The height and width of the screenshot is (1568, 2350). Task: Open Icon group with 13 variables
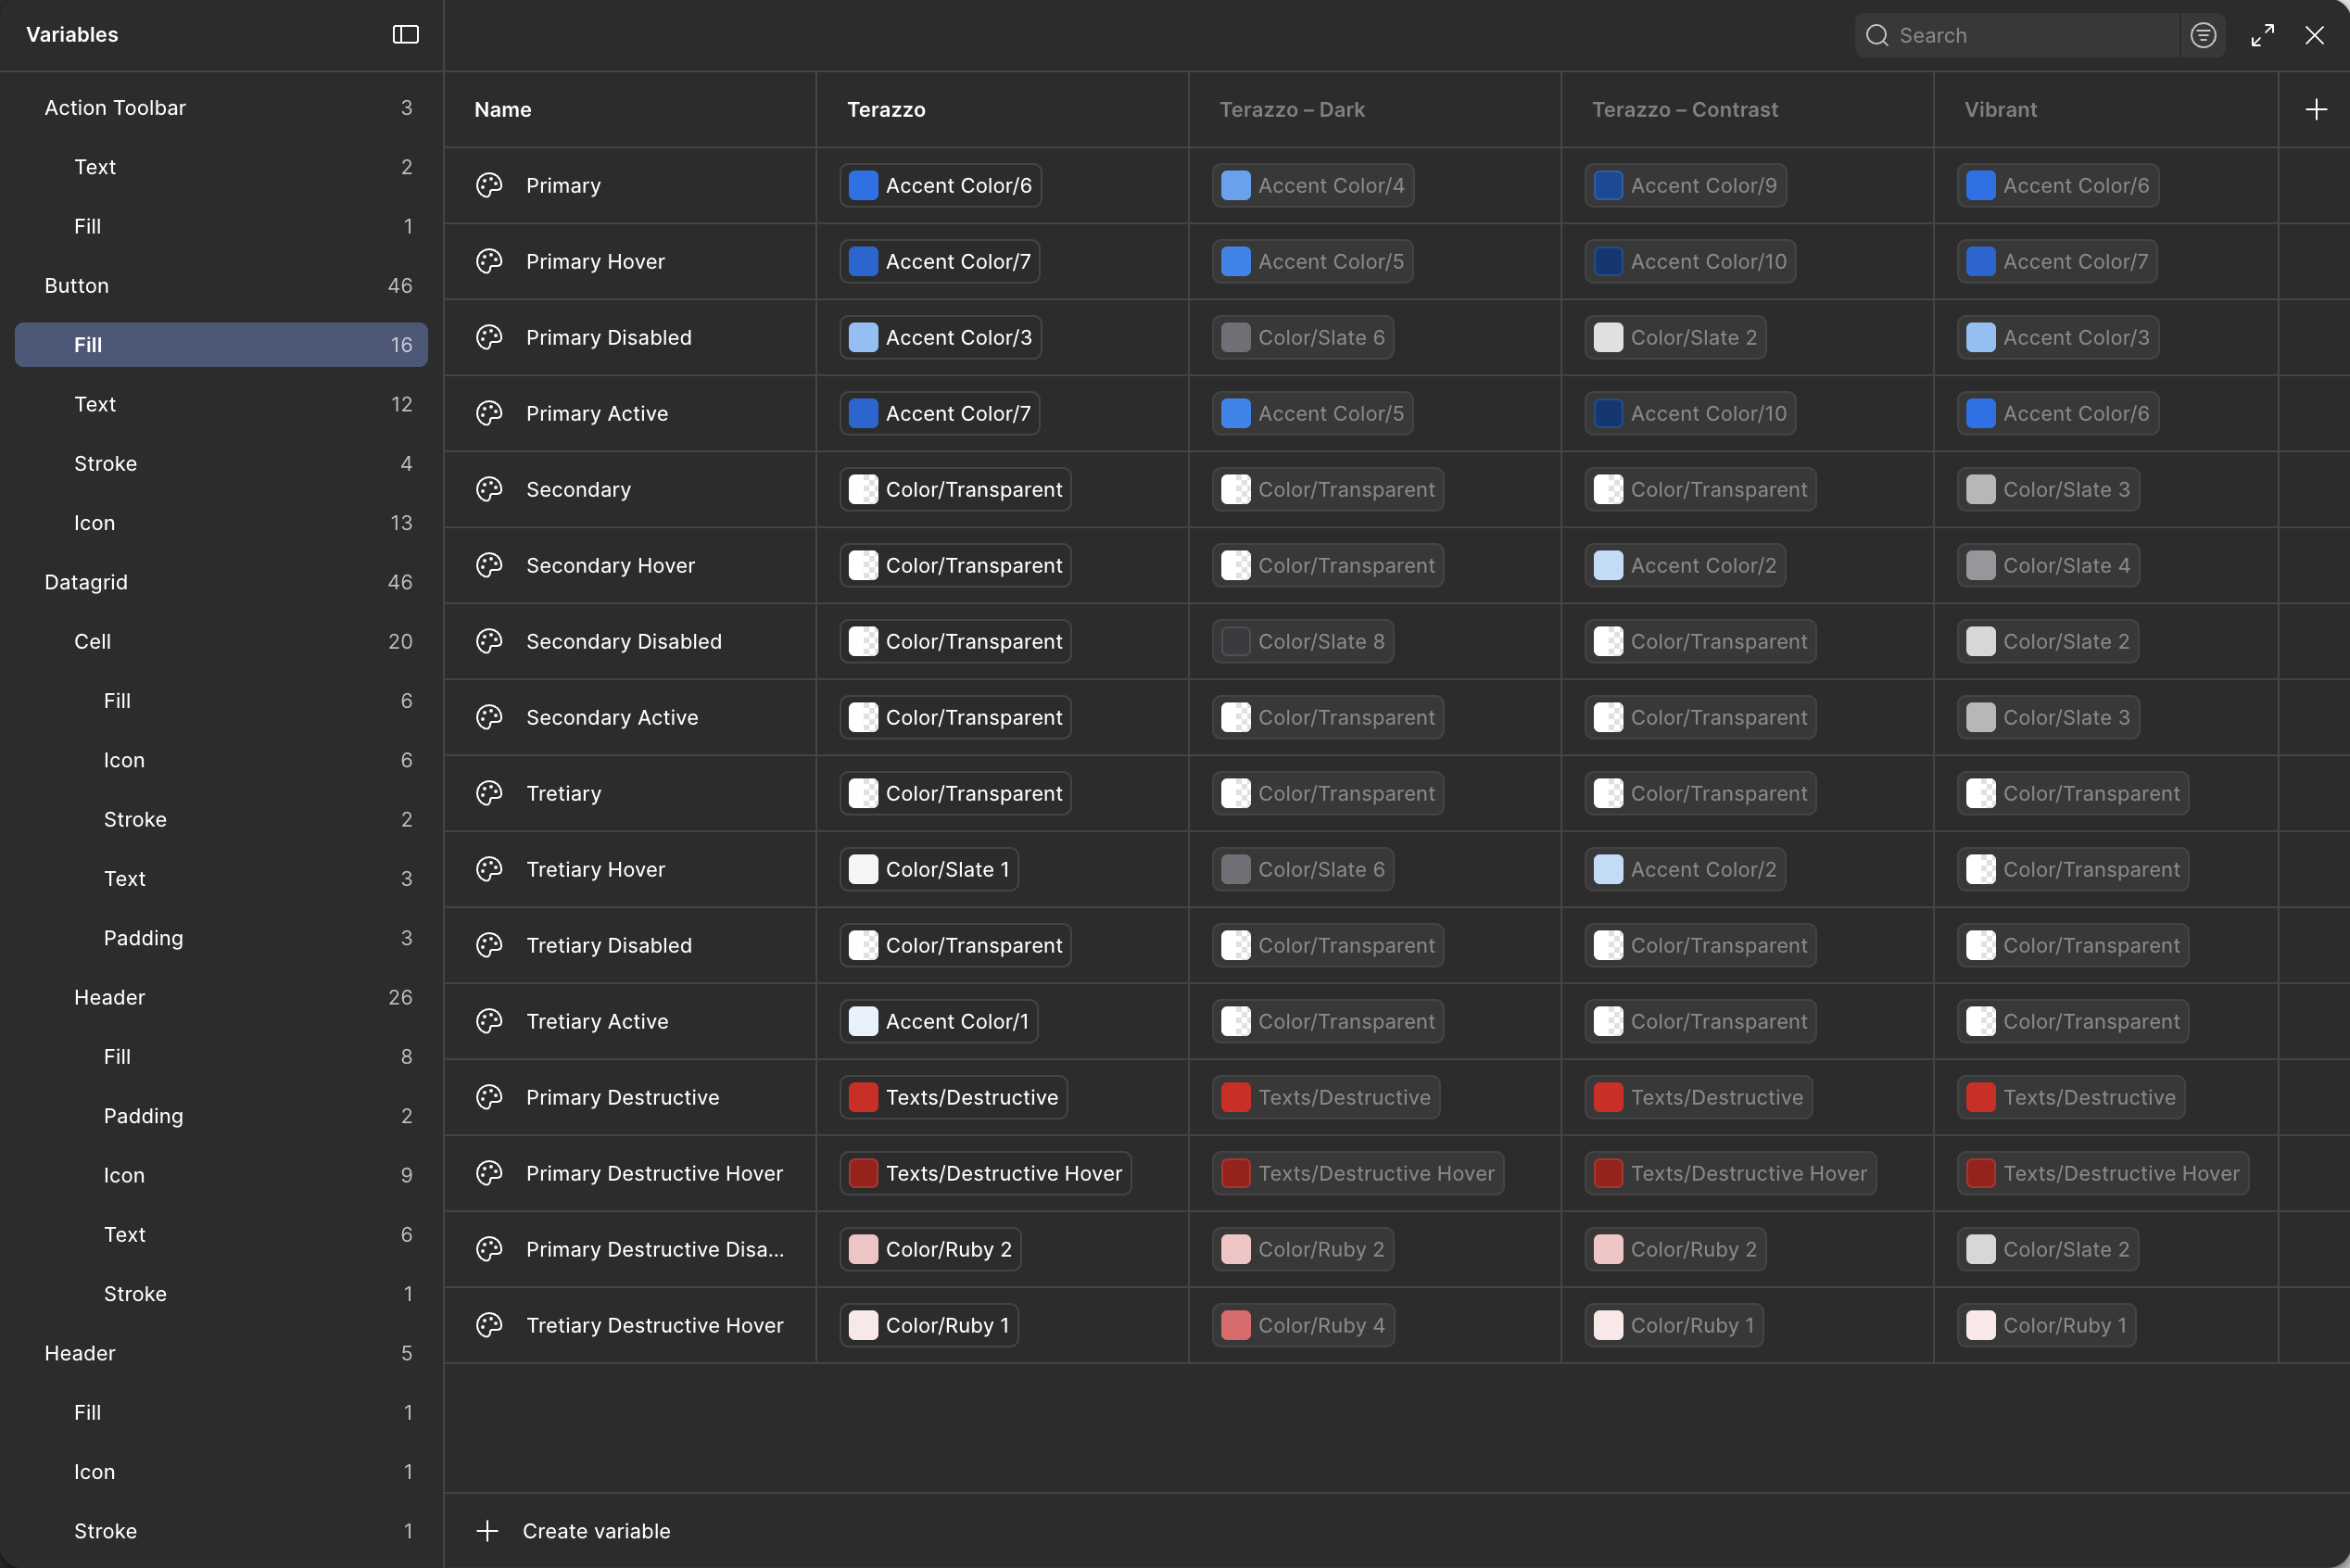(x=221, y=523)
